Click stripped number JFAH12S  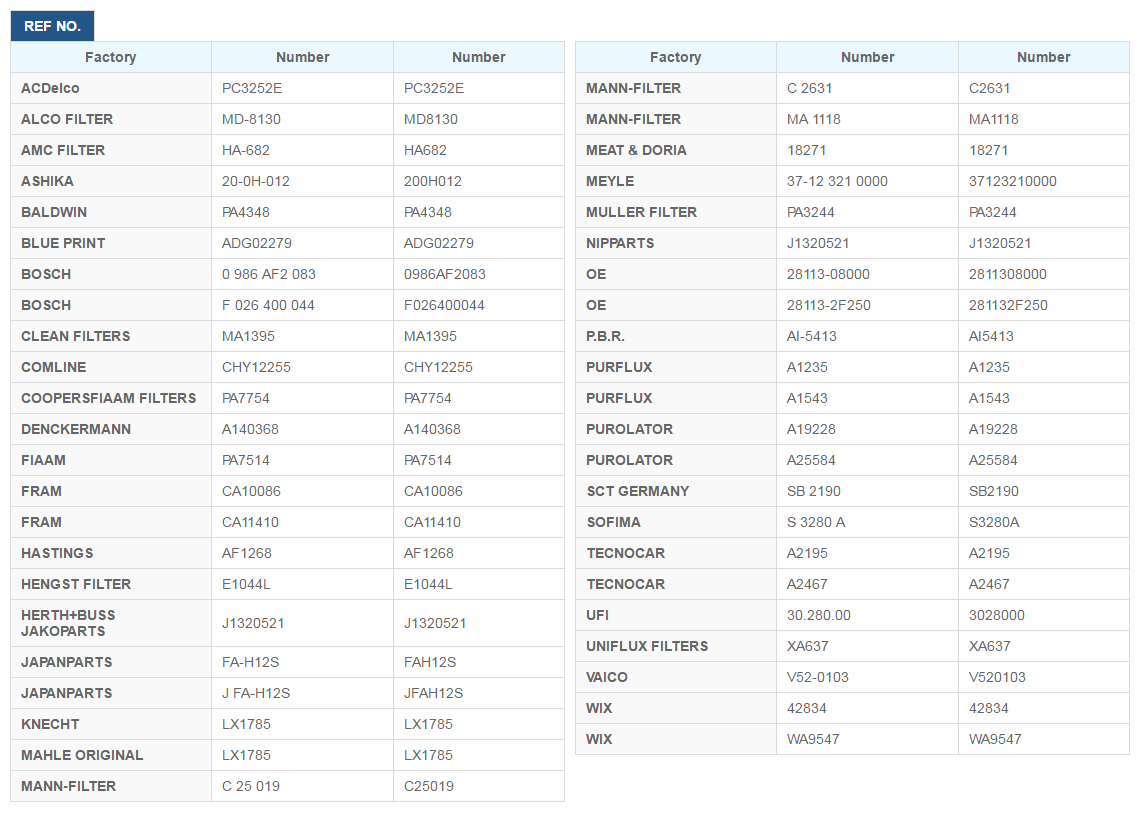point(433,694)
